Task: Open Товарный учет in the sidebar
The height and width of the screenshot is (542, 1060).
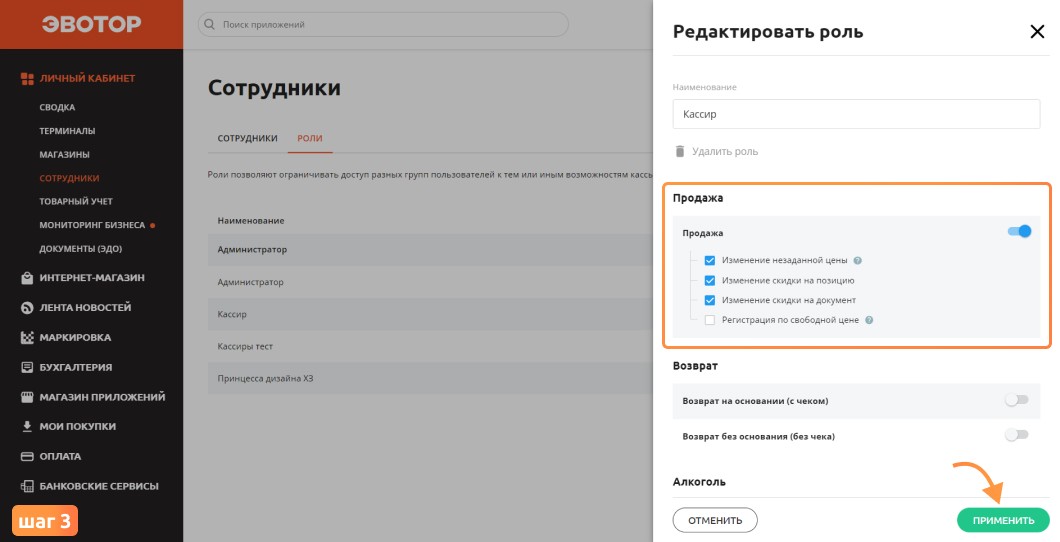Action: [x=76, y=201]
